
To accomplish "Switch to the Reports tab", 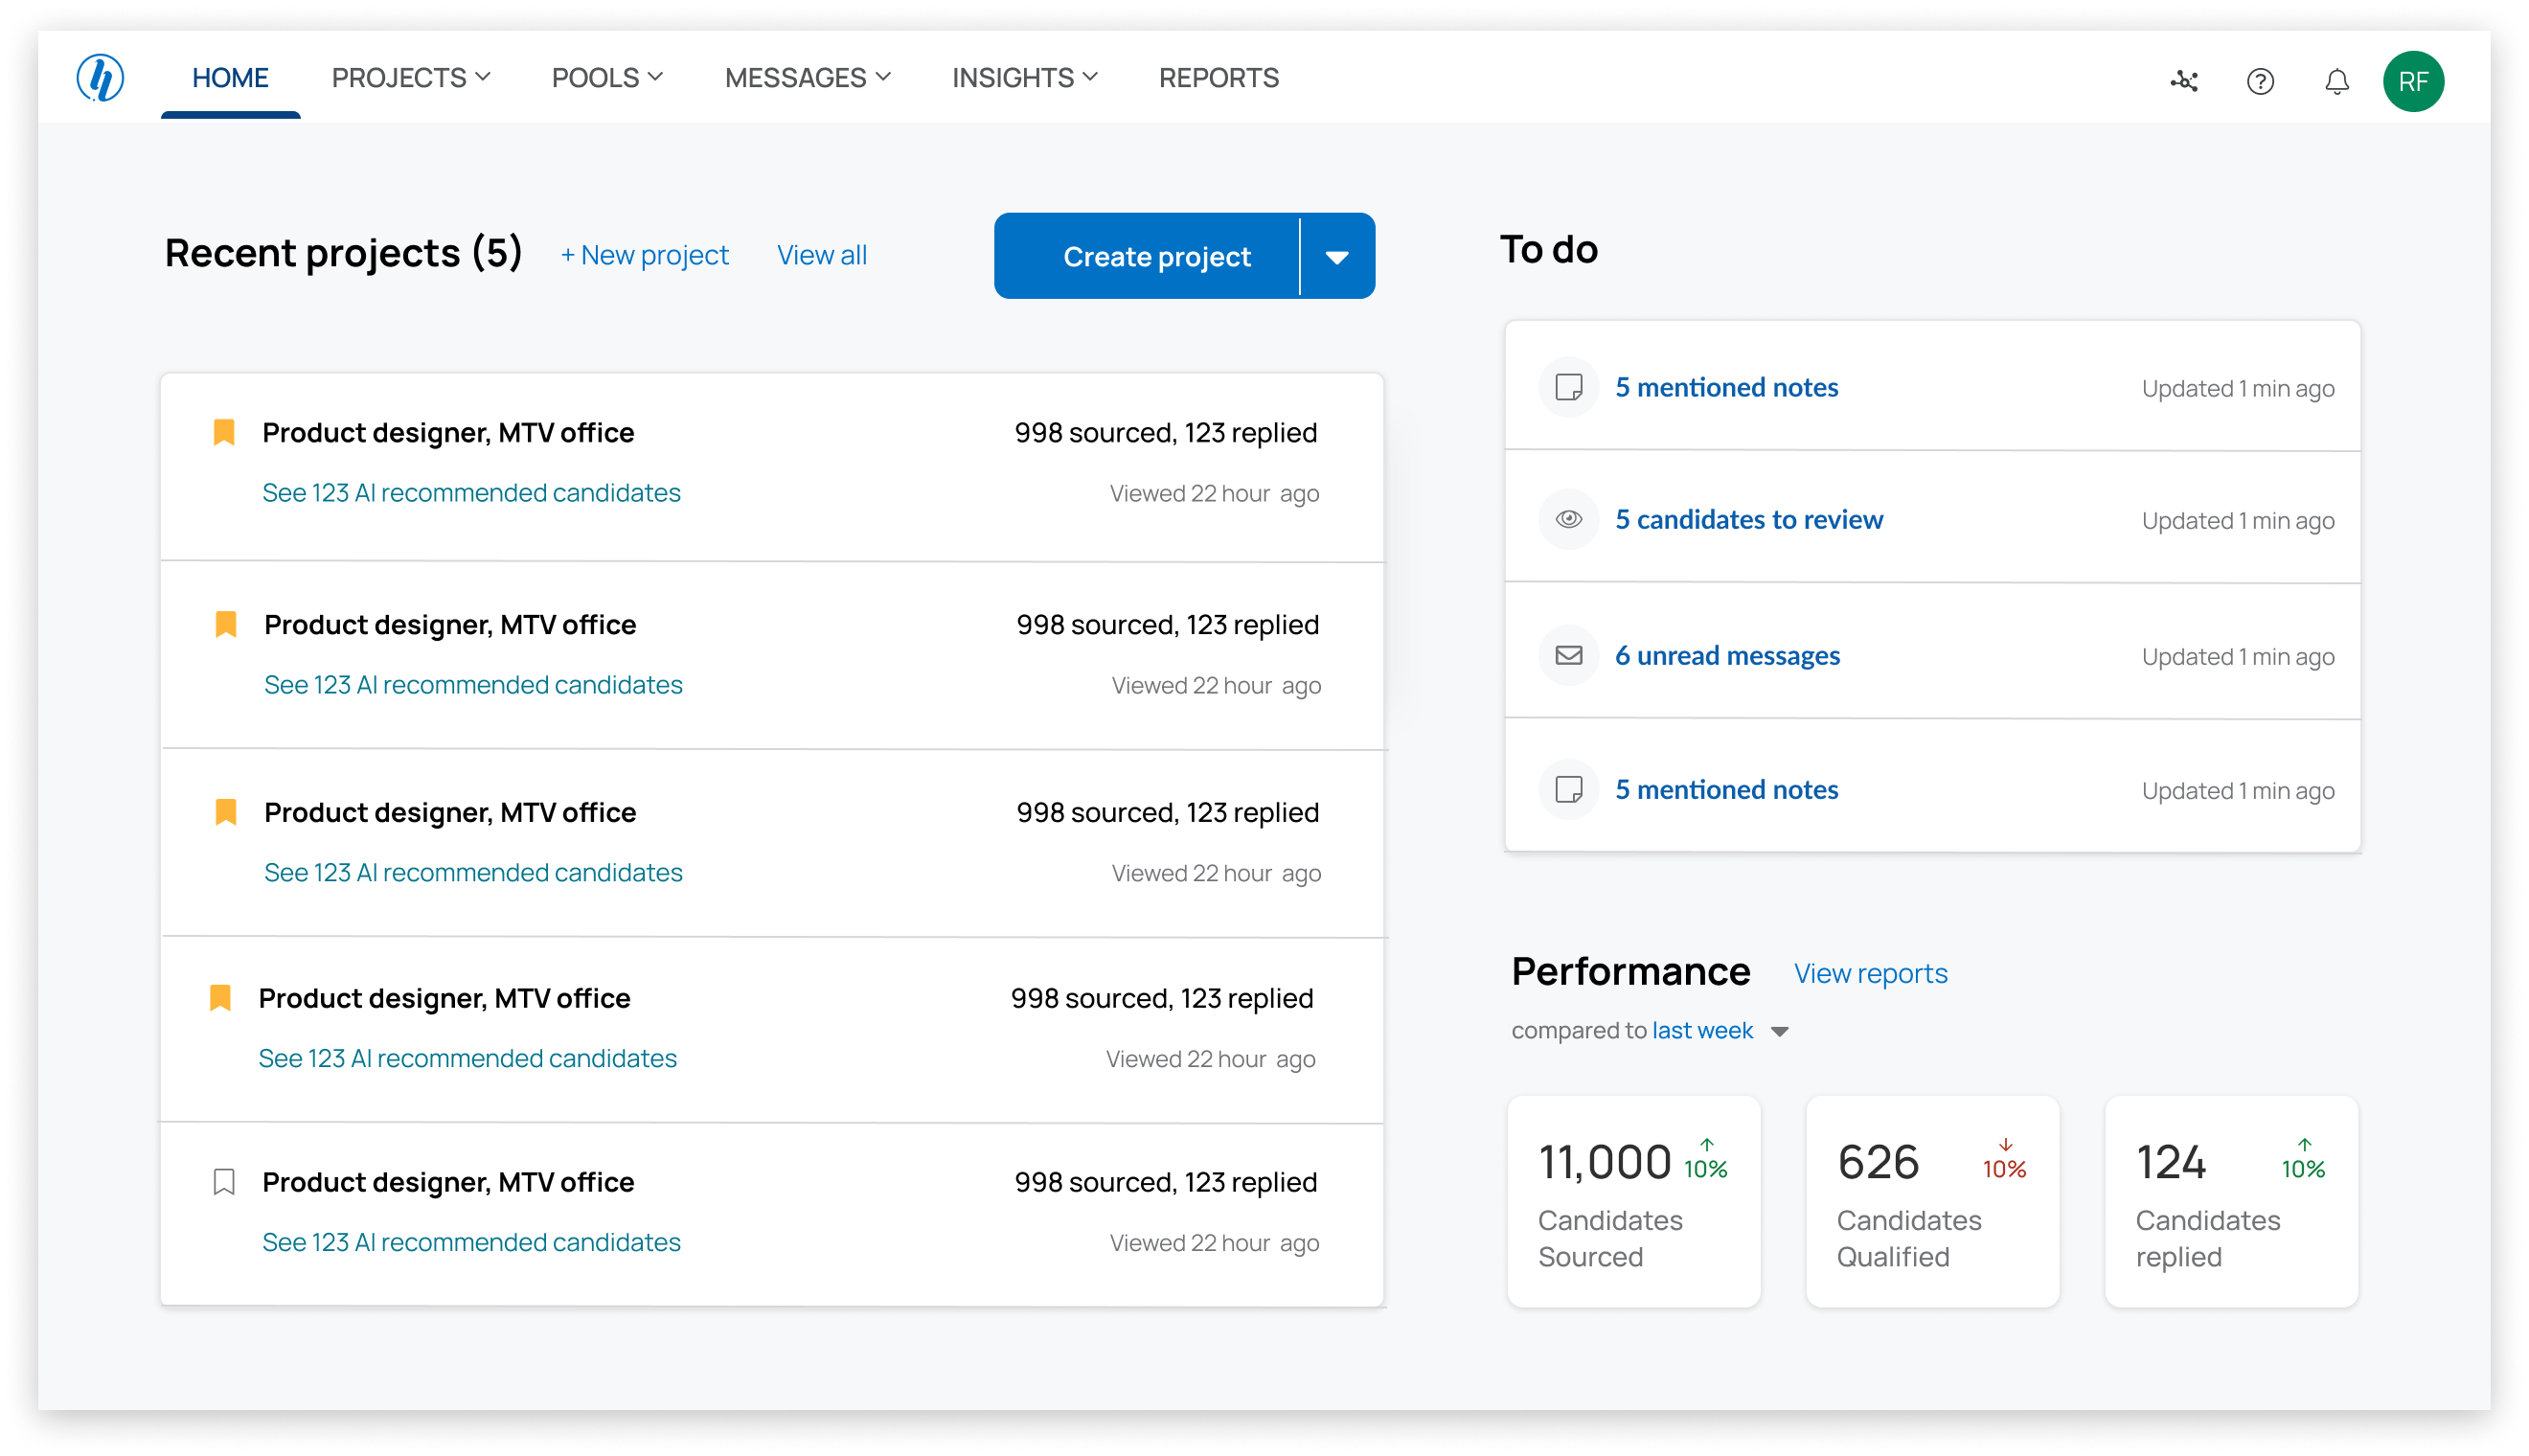I will [1218, 78].
